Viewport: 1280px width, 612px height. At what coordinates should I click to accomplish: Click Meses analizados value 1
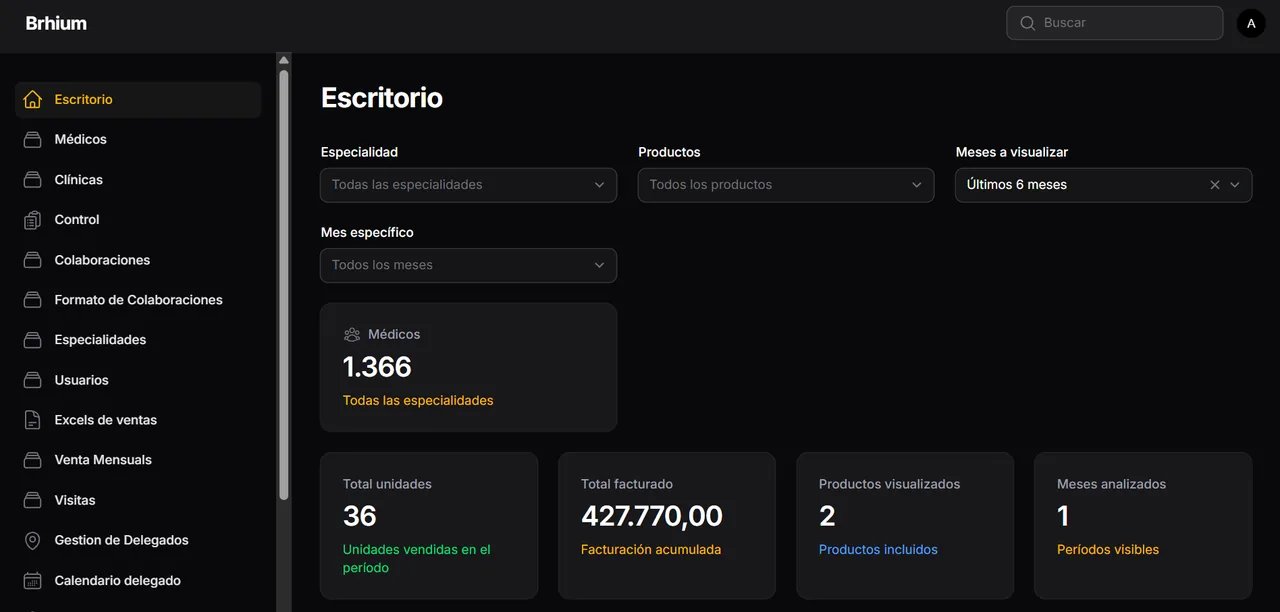1063,516
